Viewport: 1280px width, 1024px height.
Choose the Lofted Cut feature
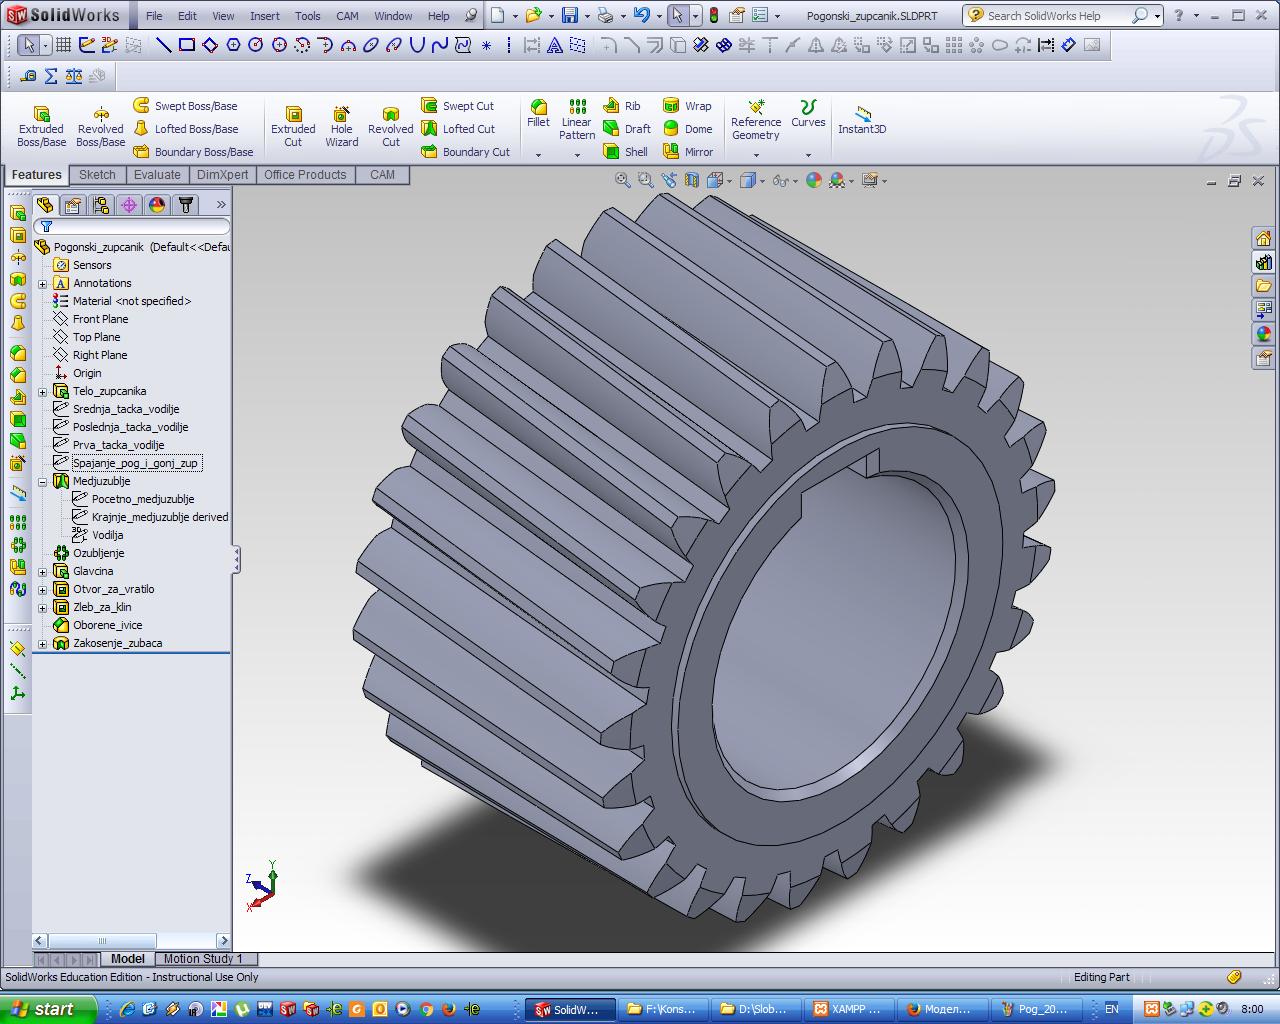[x=458, y=129]
